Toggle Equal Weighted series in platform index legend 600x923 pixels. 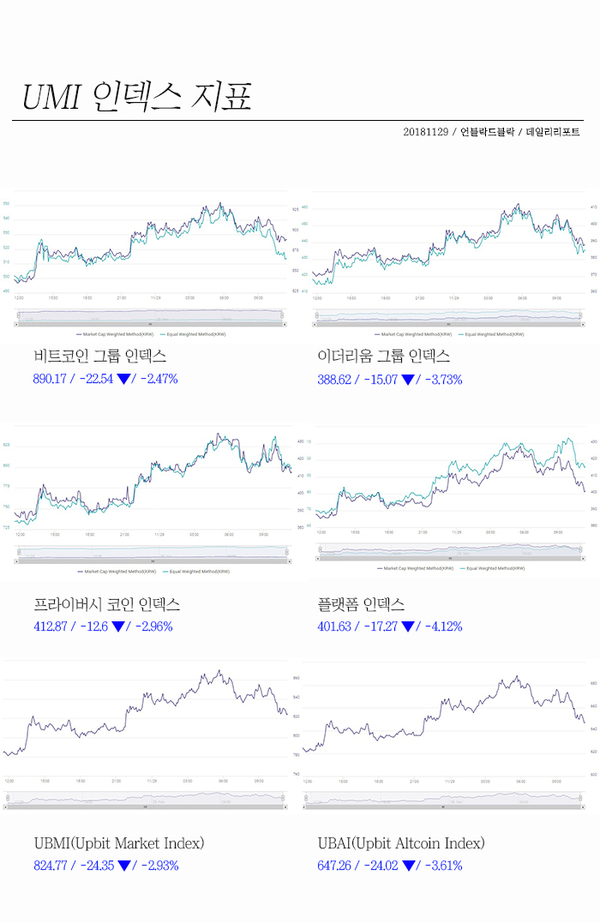(x=492, y=568)
